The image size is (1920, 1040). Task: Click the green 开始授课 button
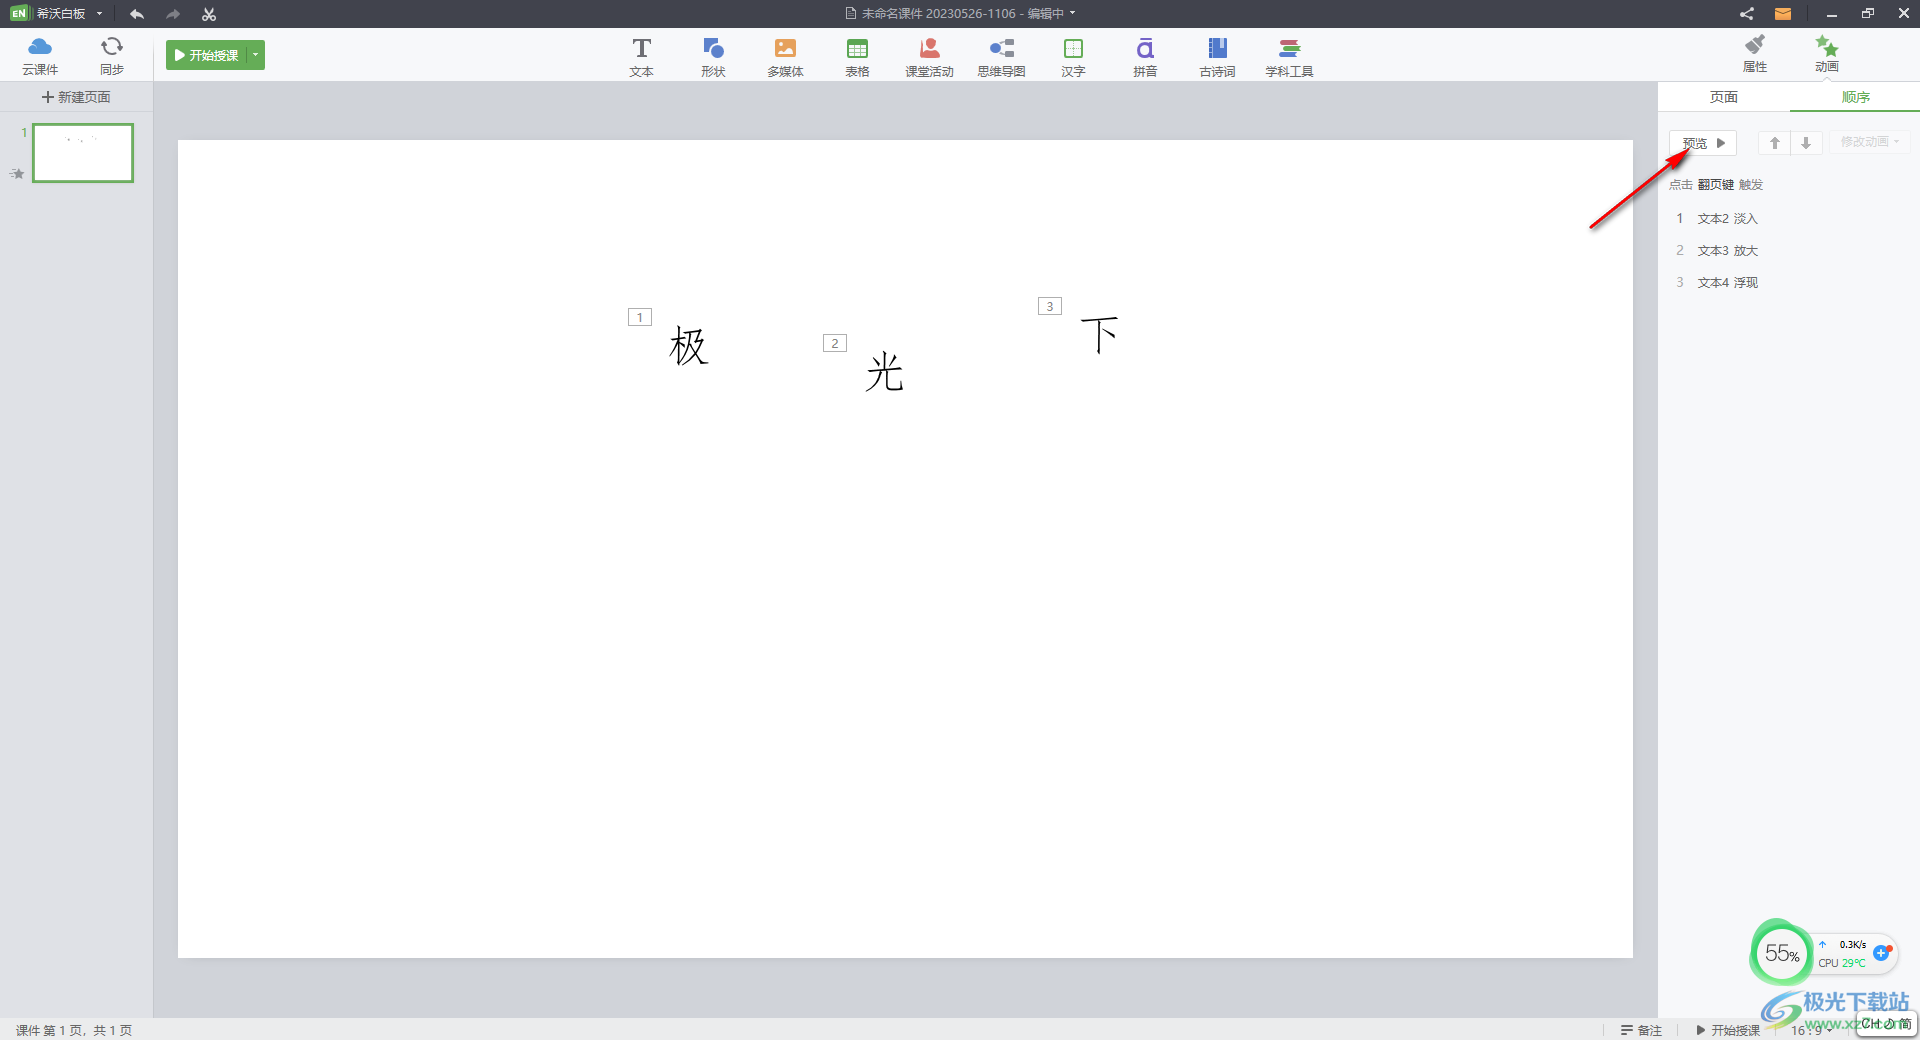207,55
